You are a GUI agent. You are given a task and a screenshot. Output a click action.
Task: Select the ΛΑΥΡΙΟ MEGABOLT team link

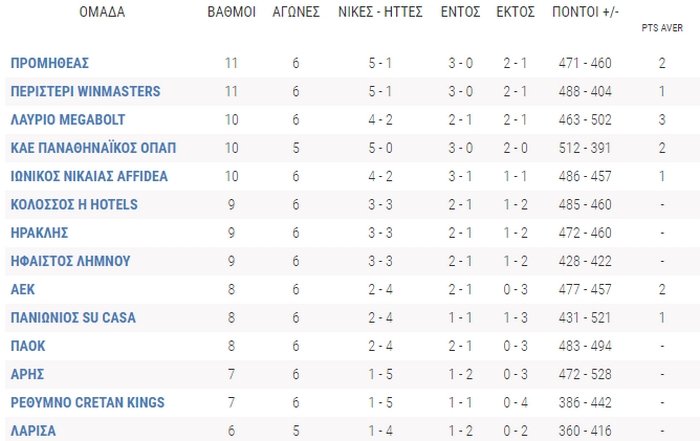68,120
